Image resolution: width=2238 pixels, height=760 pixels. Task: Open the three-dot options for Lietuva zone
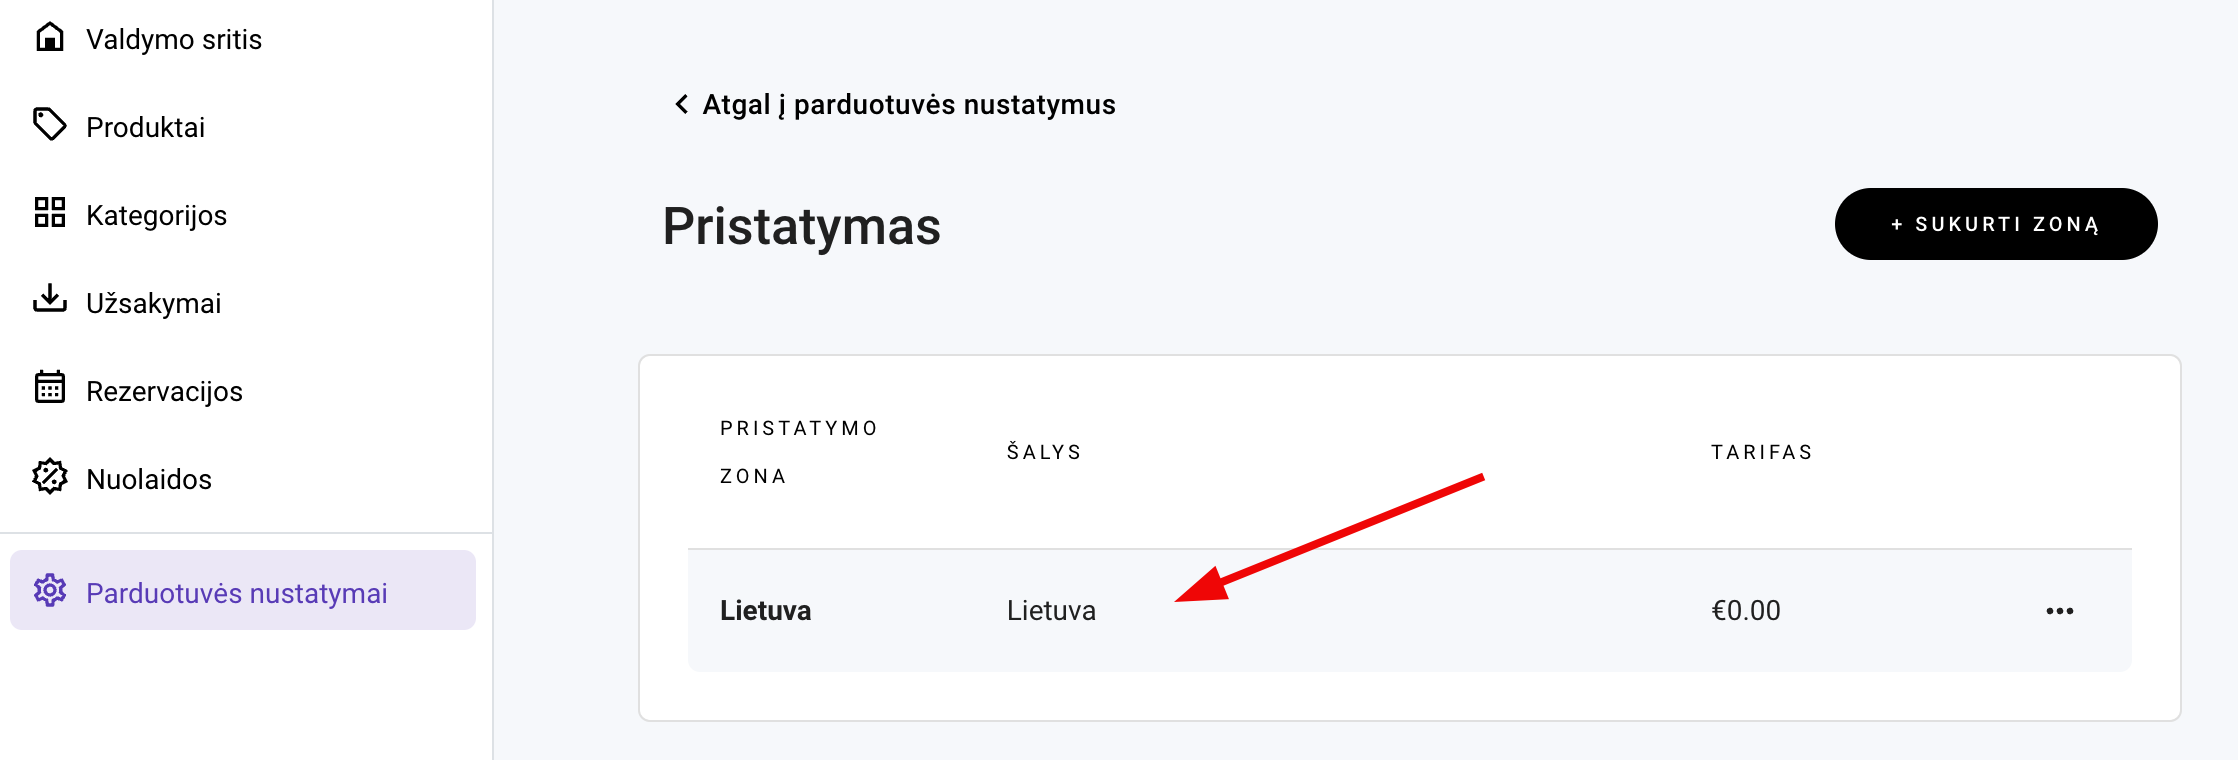[2059, 610]
